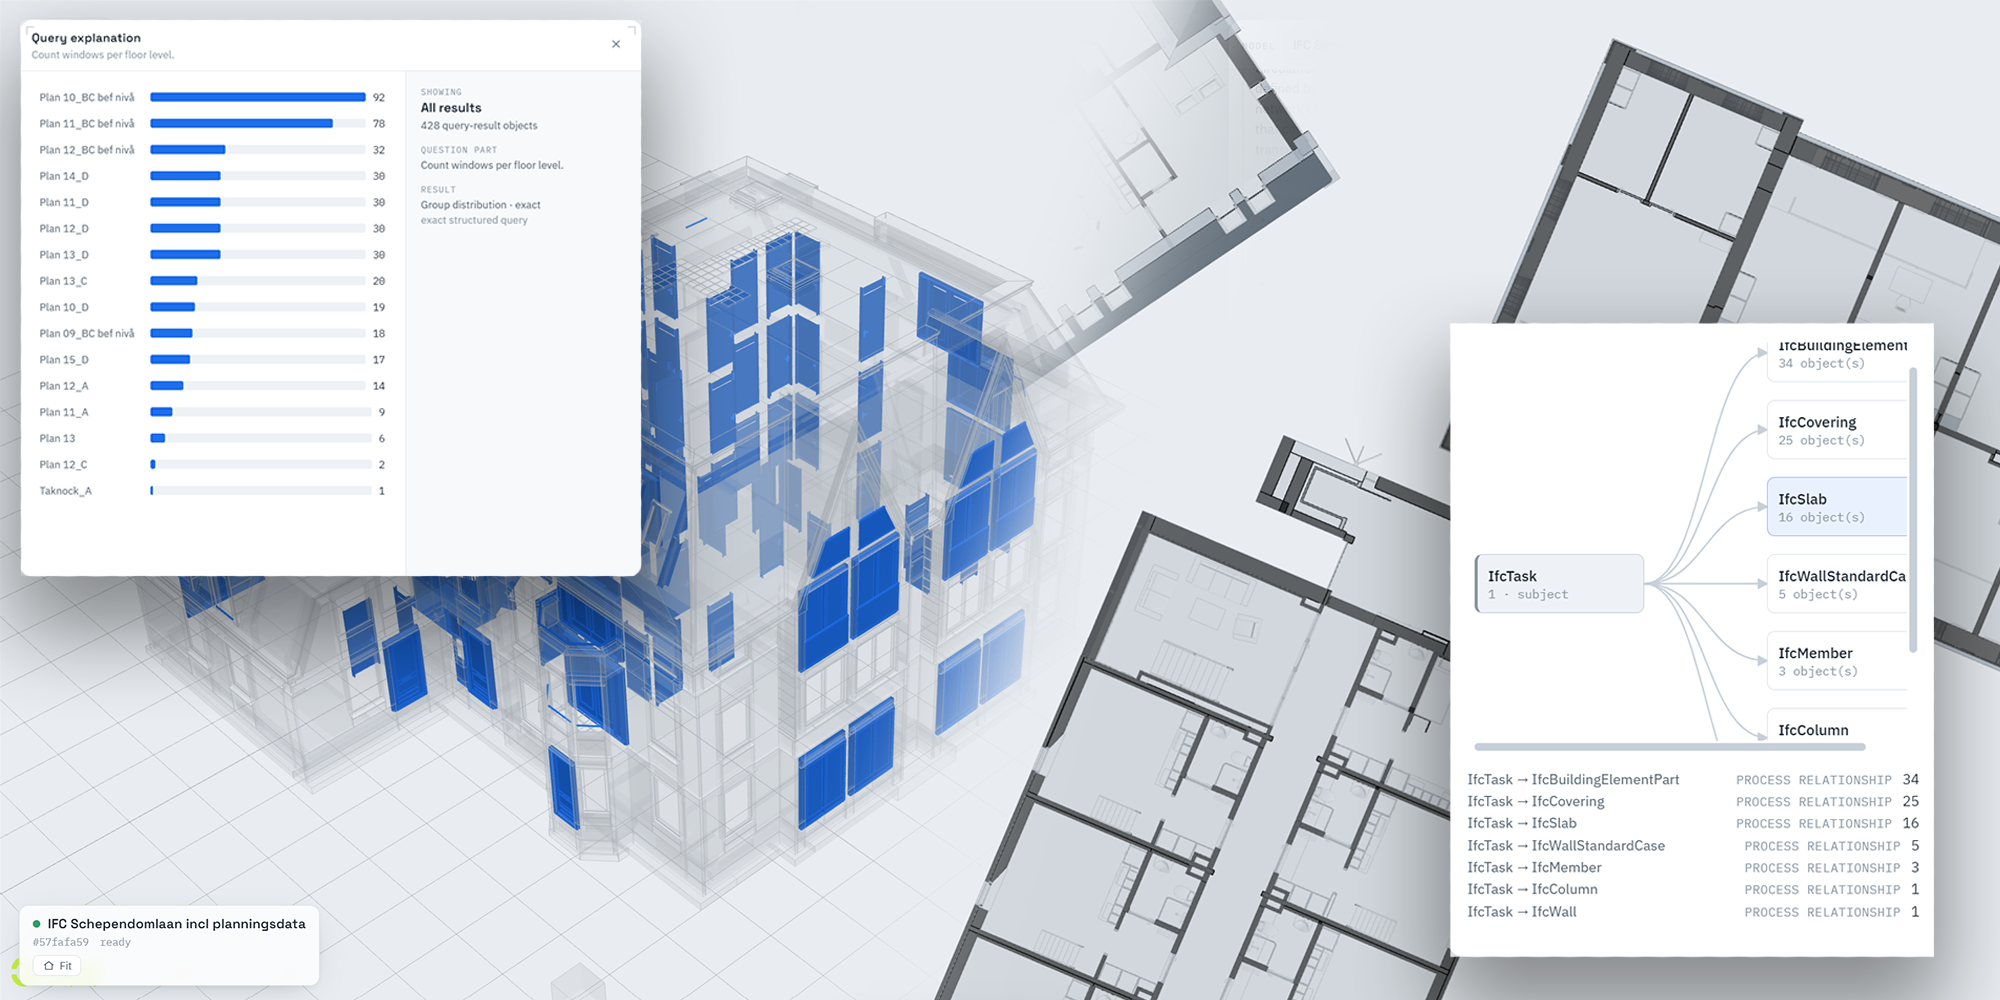The image size is (2000, 1000).
Task: Click Group distribution · exact result text
Action: (480, 205)
